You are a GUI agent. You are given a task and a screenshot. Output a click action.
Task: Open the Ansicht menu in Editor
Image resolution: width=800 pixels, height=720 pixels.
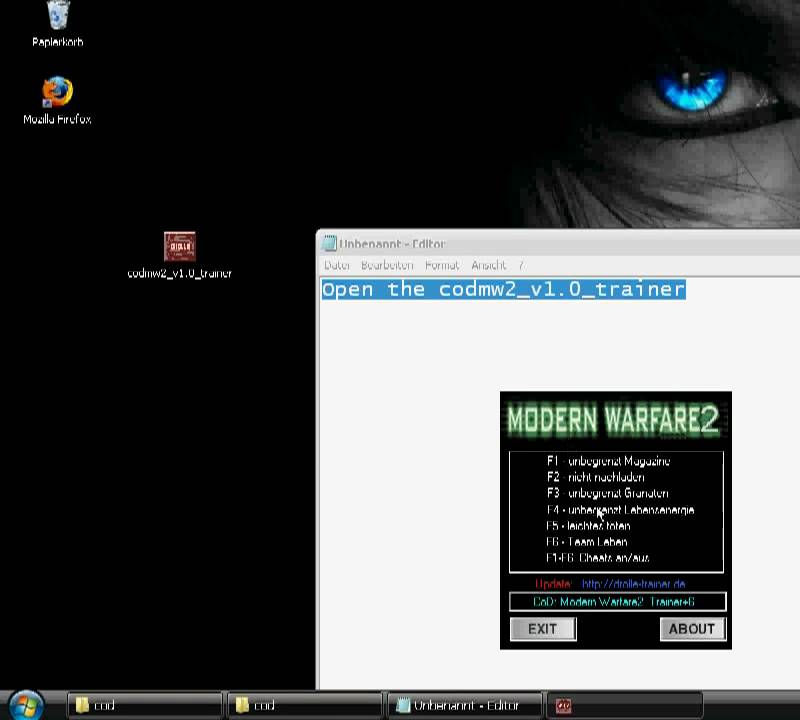point(488,265)
